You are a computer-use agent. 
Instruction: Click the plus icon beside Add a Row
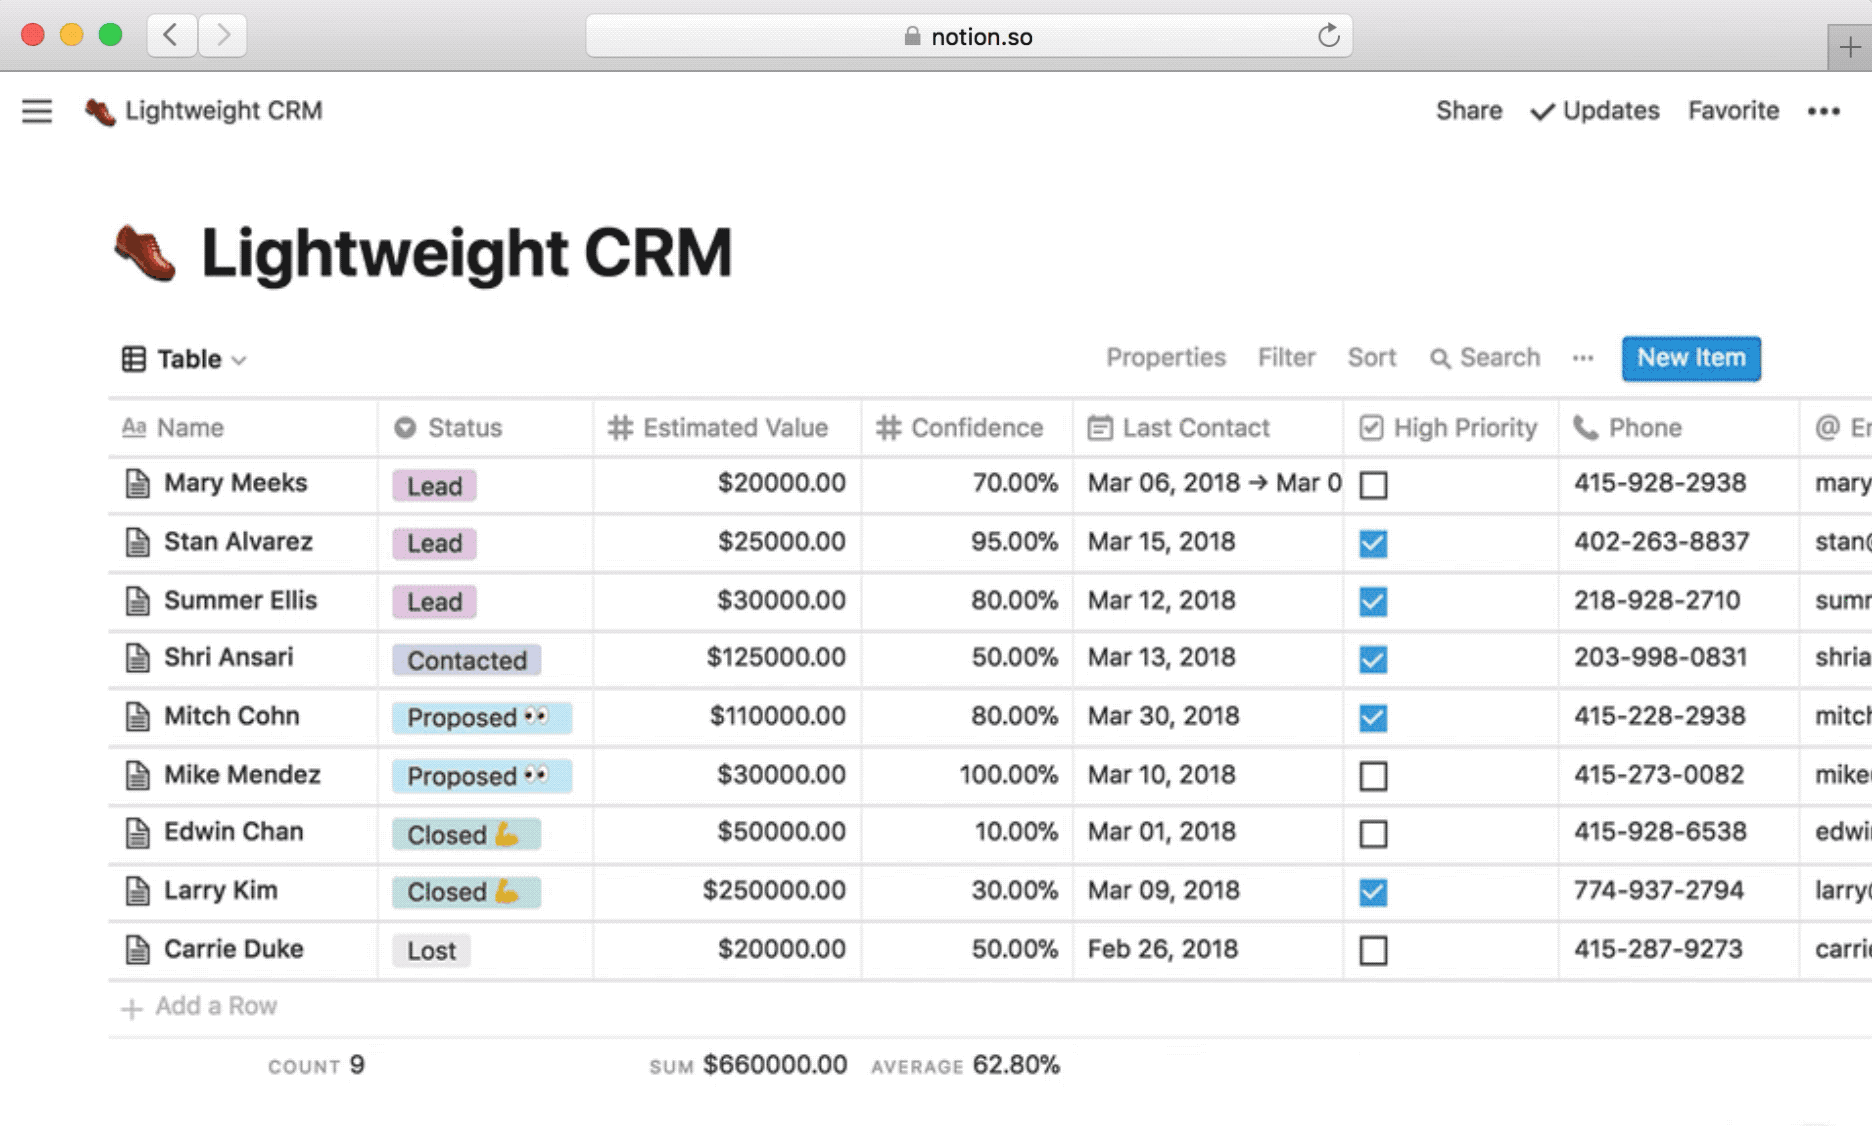pos(131,1008)
